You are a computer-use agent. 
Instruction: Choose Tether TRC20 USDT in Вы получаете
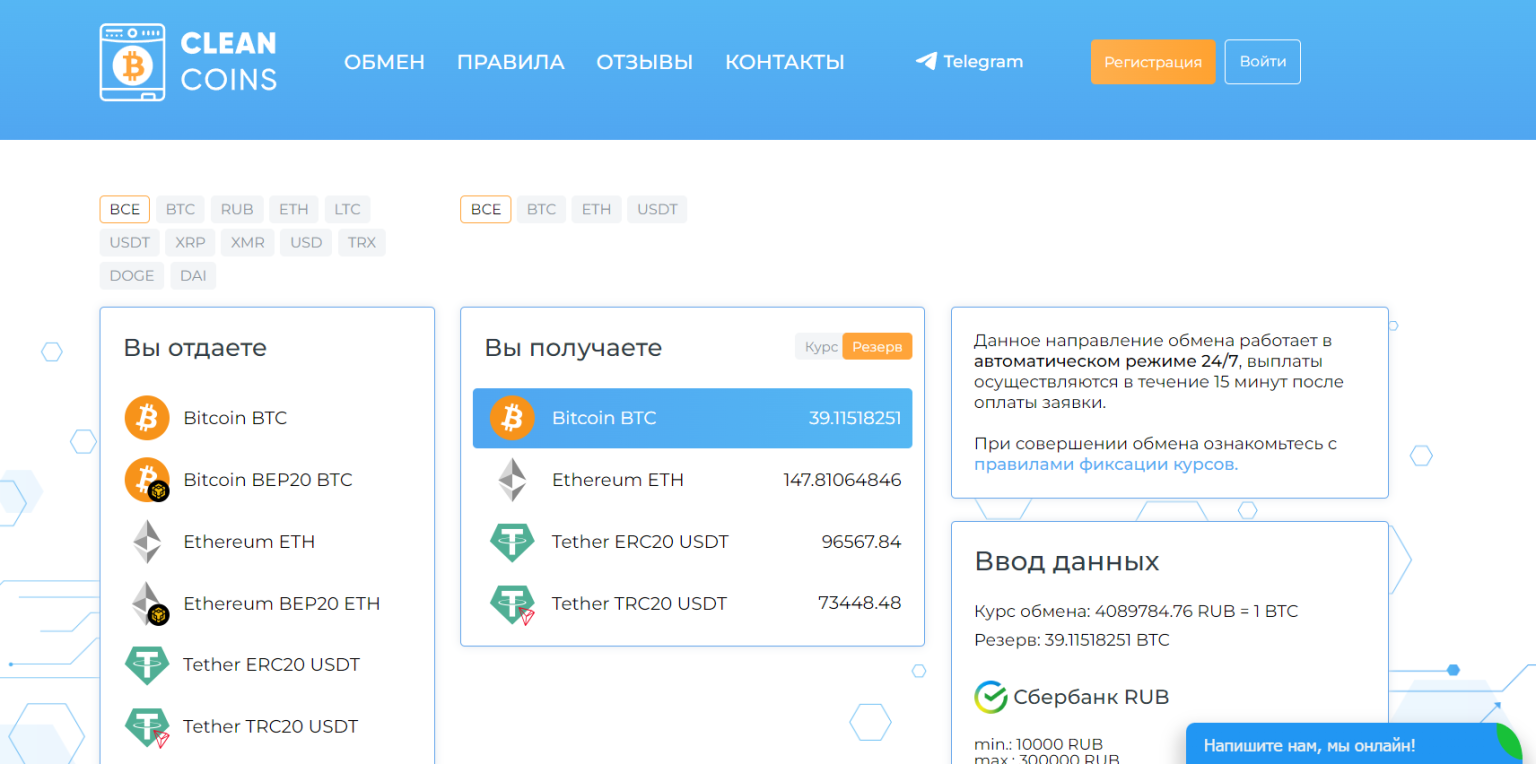639,604
